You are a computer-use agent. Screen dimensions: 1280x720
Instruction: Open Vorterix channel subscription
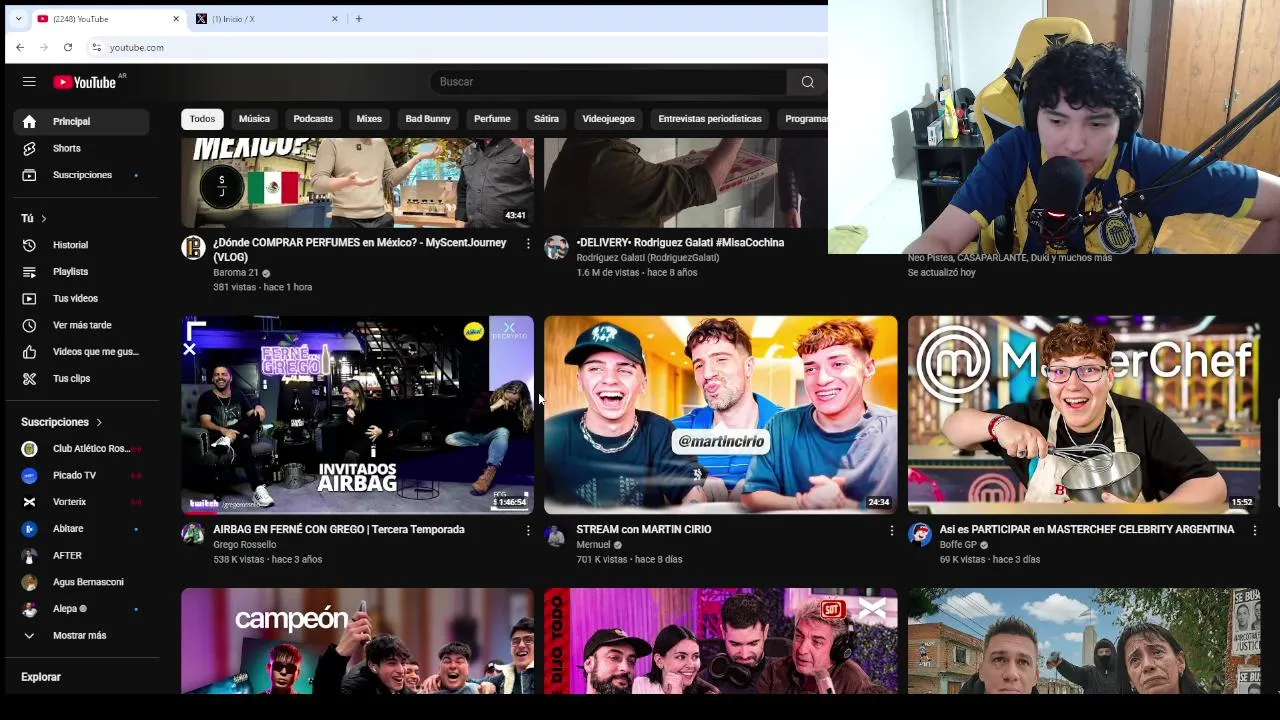point(81,502)
